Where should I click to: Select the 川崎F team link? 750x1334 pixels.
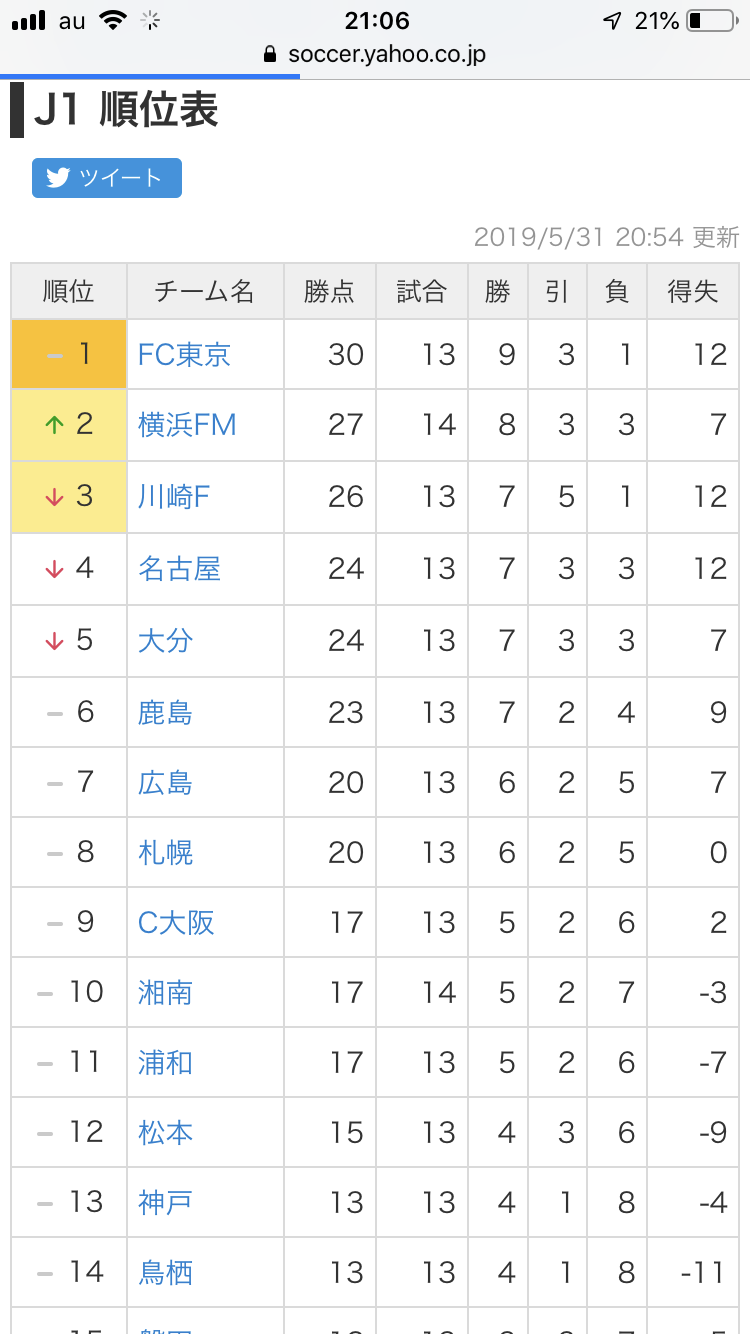point(174,497)
